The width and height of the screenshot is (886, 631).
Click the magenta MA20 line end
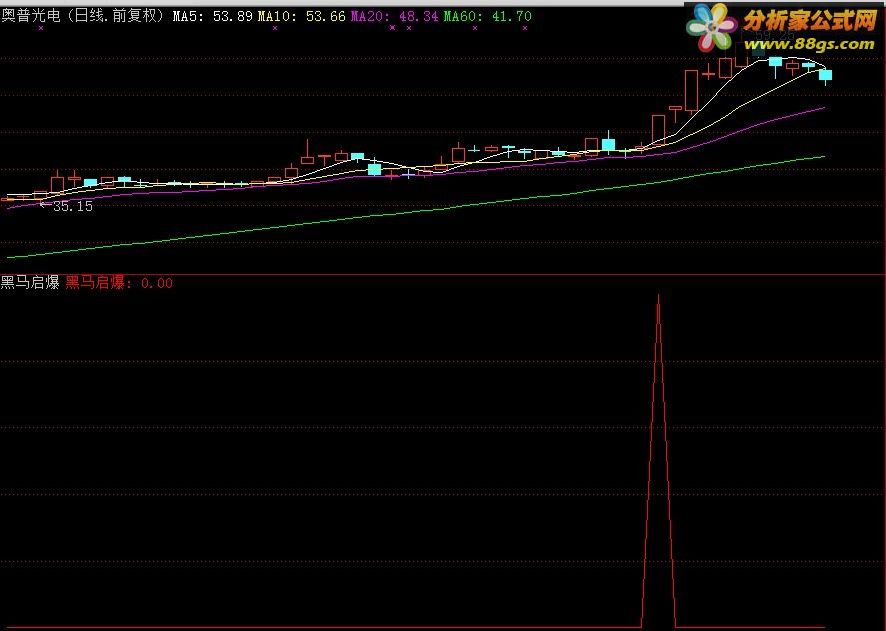pyautogui.click(x=824, y=107)
